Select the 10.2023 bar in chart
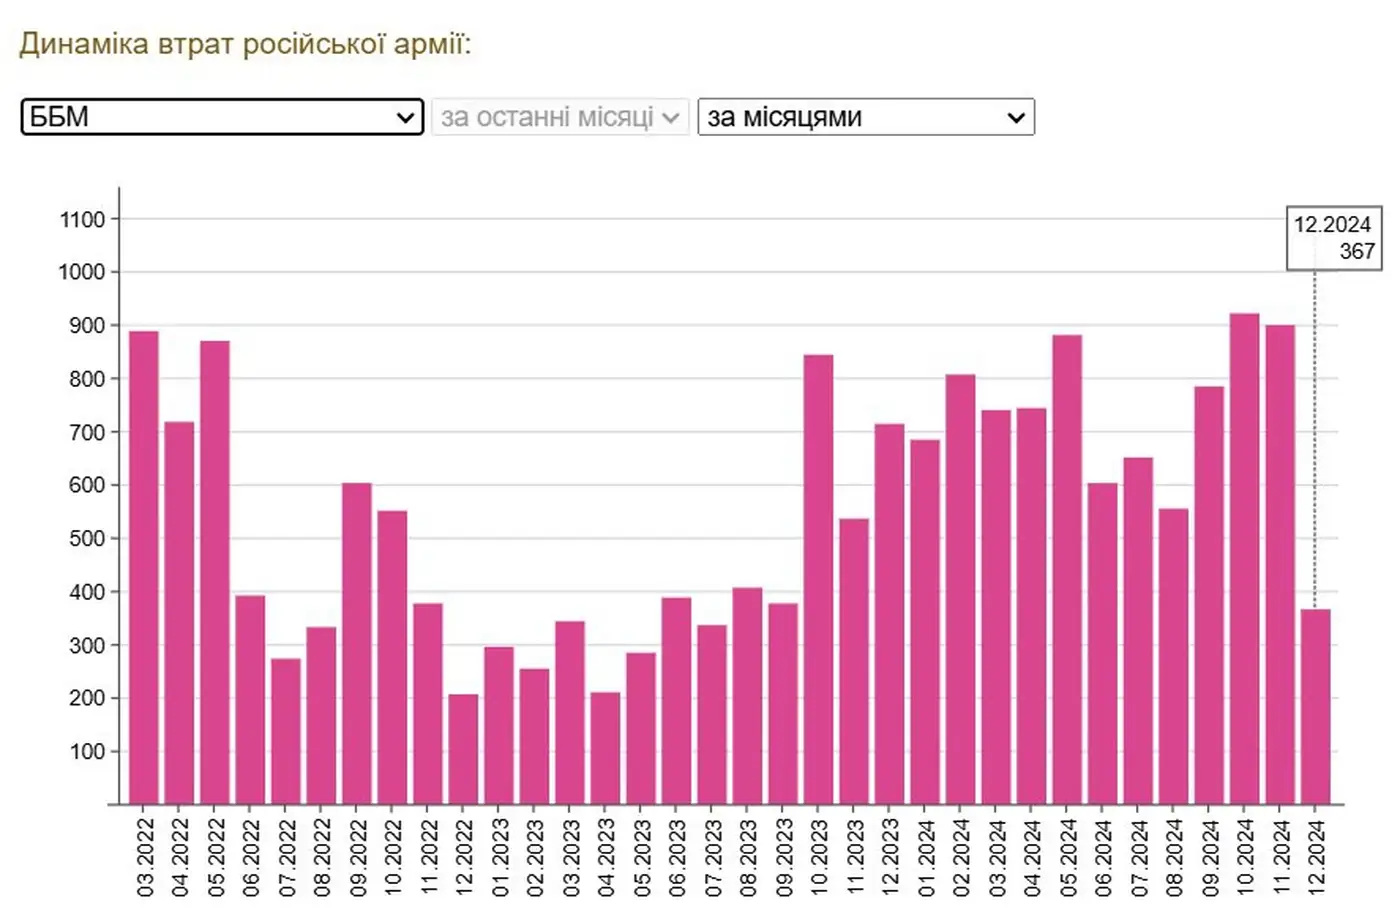1400x920 pixels. pos(818,579)
